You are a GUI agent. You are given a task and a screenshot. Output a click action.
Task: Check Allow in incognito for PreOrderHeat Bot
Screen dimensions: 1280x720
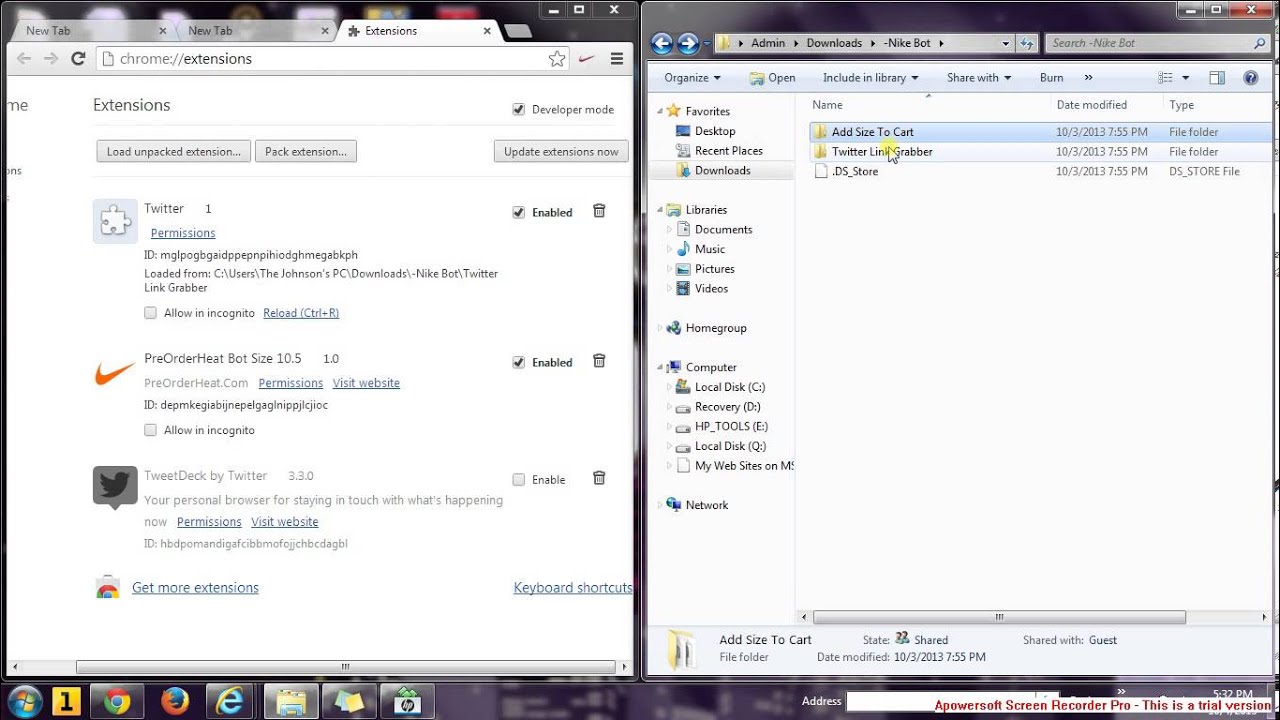pyautogui.click(x=150, y=429)
